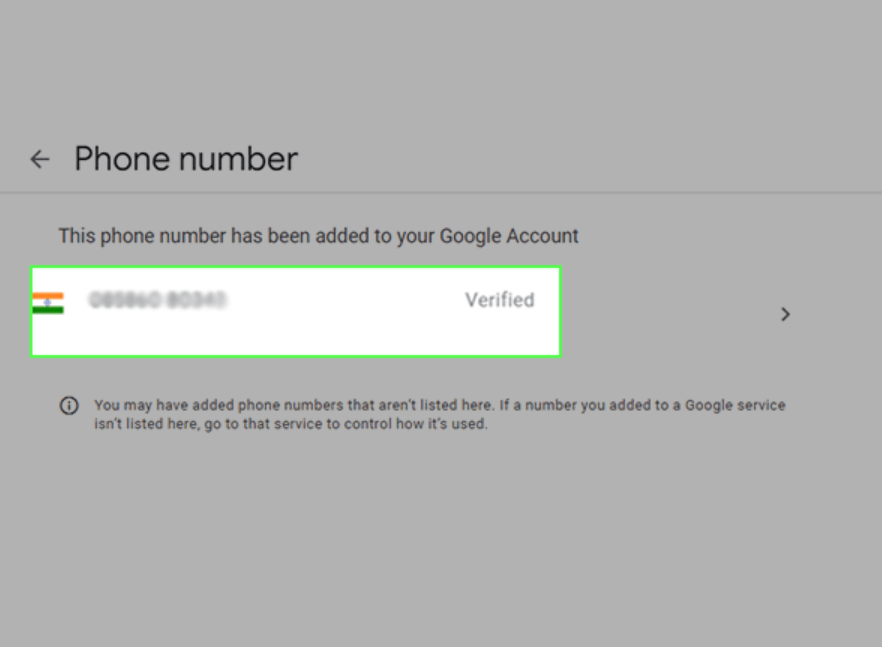Click the Verified status label
Viewport: 882px width, 647px height.
(x=499, y=300)
